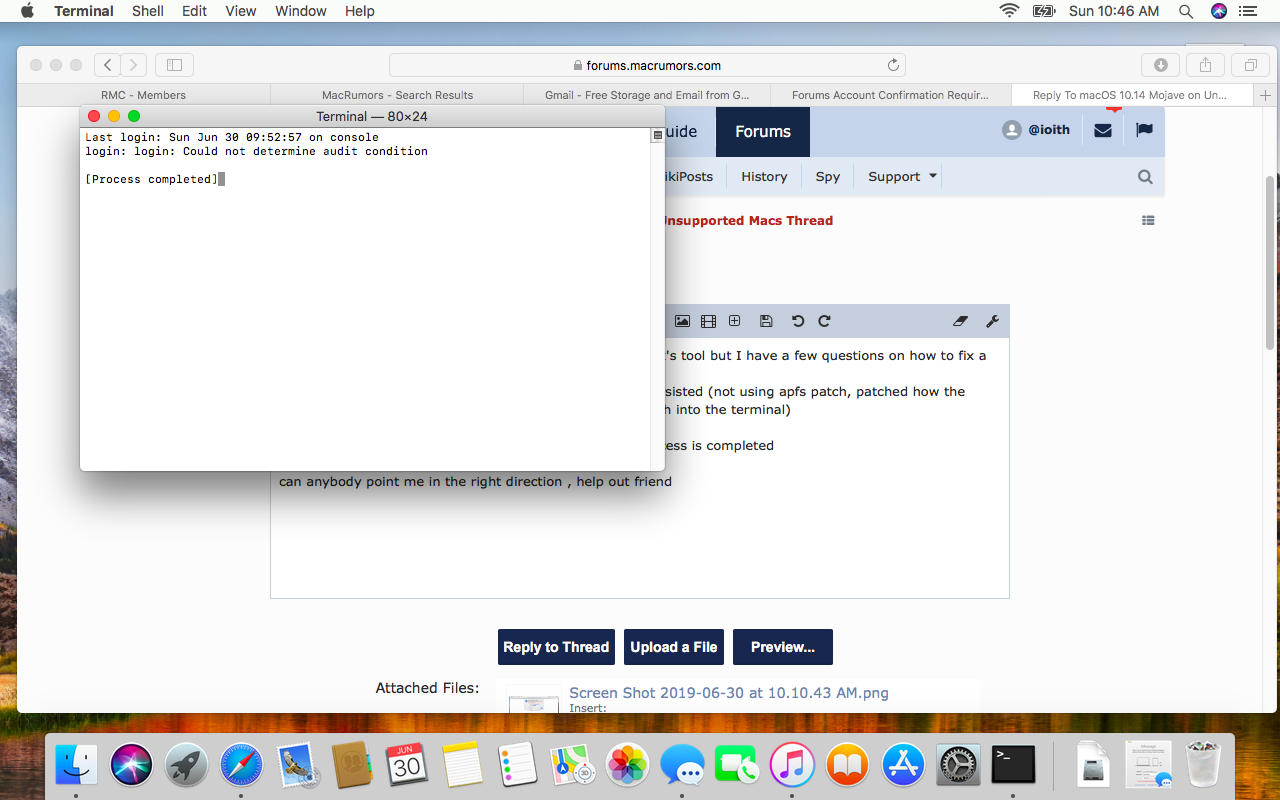Click the forum search magnifier icon
Image resolution: width=1280 pixels, height=800 pixels.
[1145, 177]
